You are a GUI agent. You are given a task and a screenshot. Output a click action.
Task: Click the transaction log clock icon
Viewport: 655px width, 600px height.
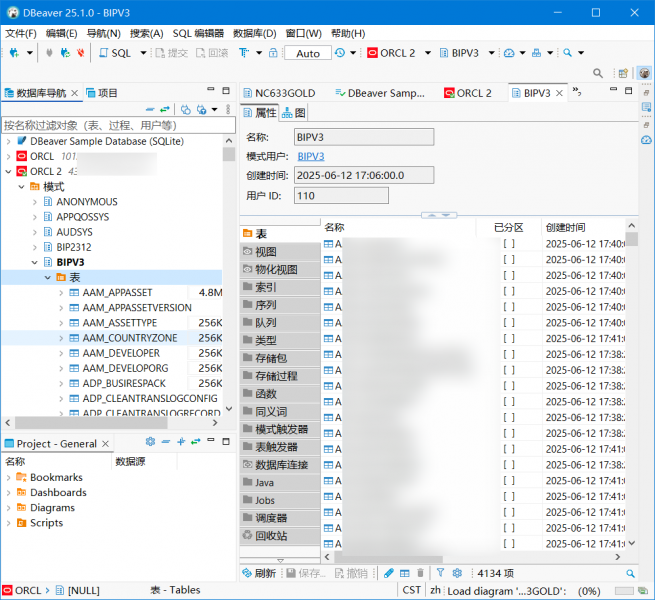click(340, 53)
